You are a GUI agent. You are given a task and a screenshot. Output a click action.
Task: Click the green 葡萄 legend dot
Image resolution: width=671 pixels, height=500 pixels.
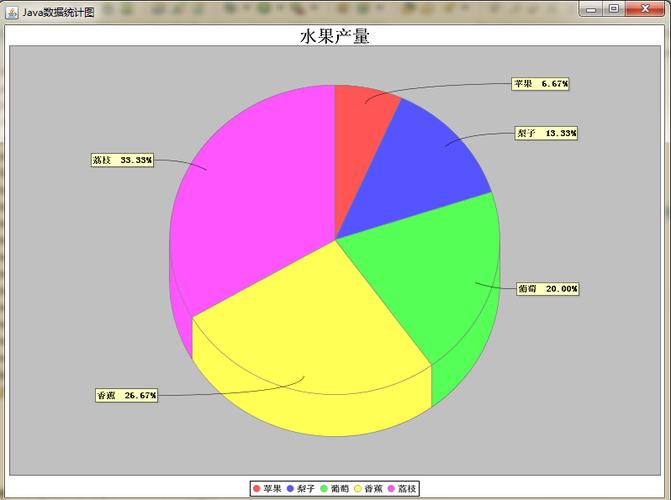[324, 488]
